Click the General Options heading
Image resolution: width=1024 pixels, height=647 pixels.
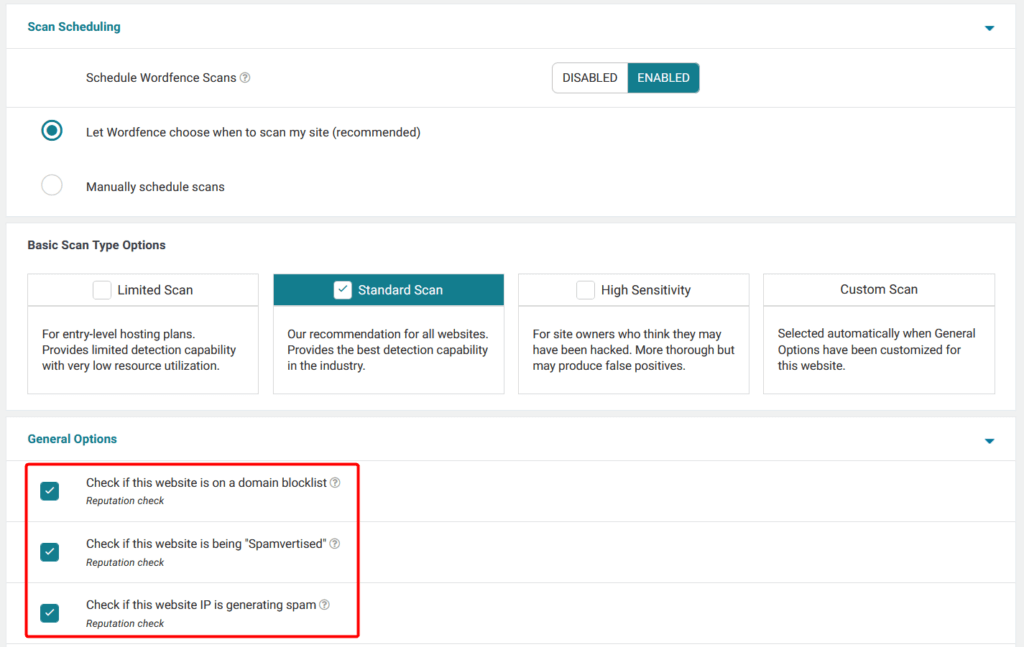click(72, 439)
